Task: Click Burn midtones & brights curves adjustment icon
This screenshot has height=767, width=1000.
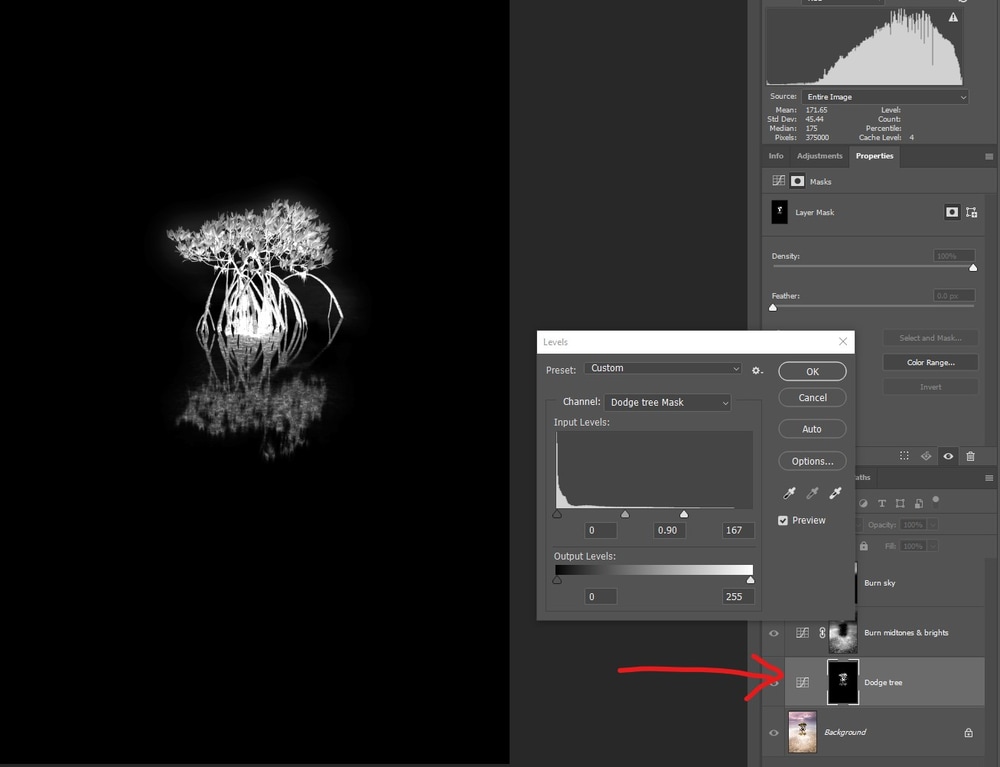Action: 802,632
